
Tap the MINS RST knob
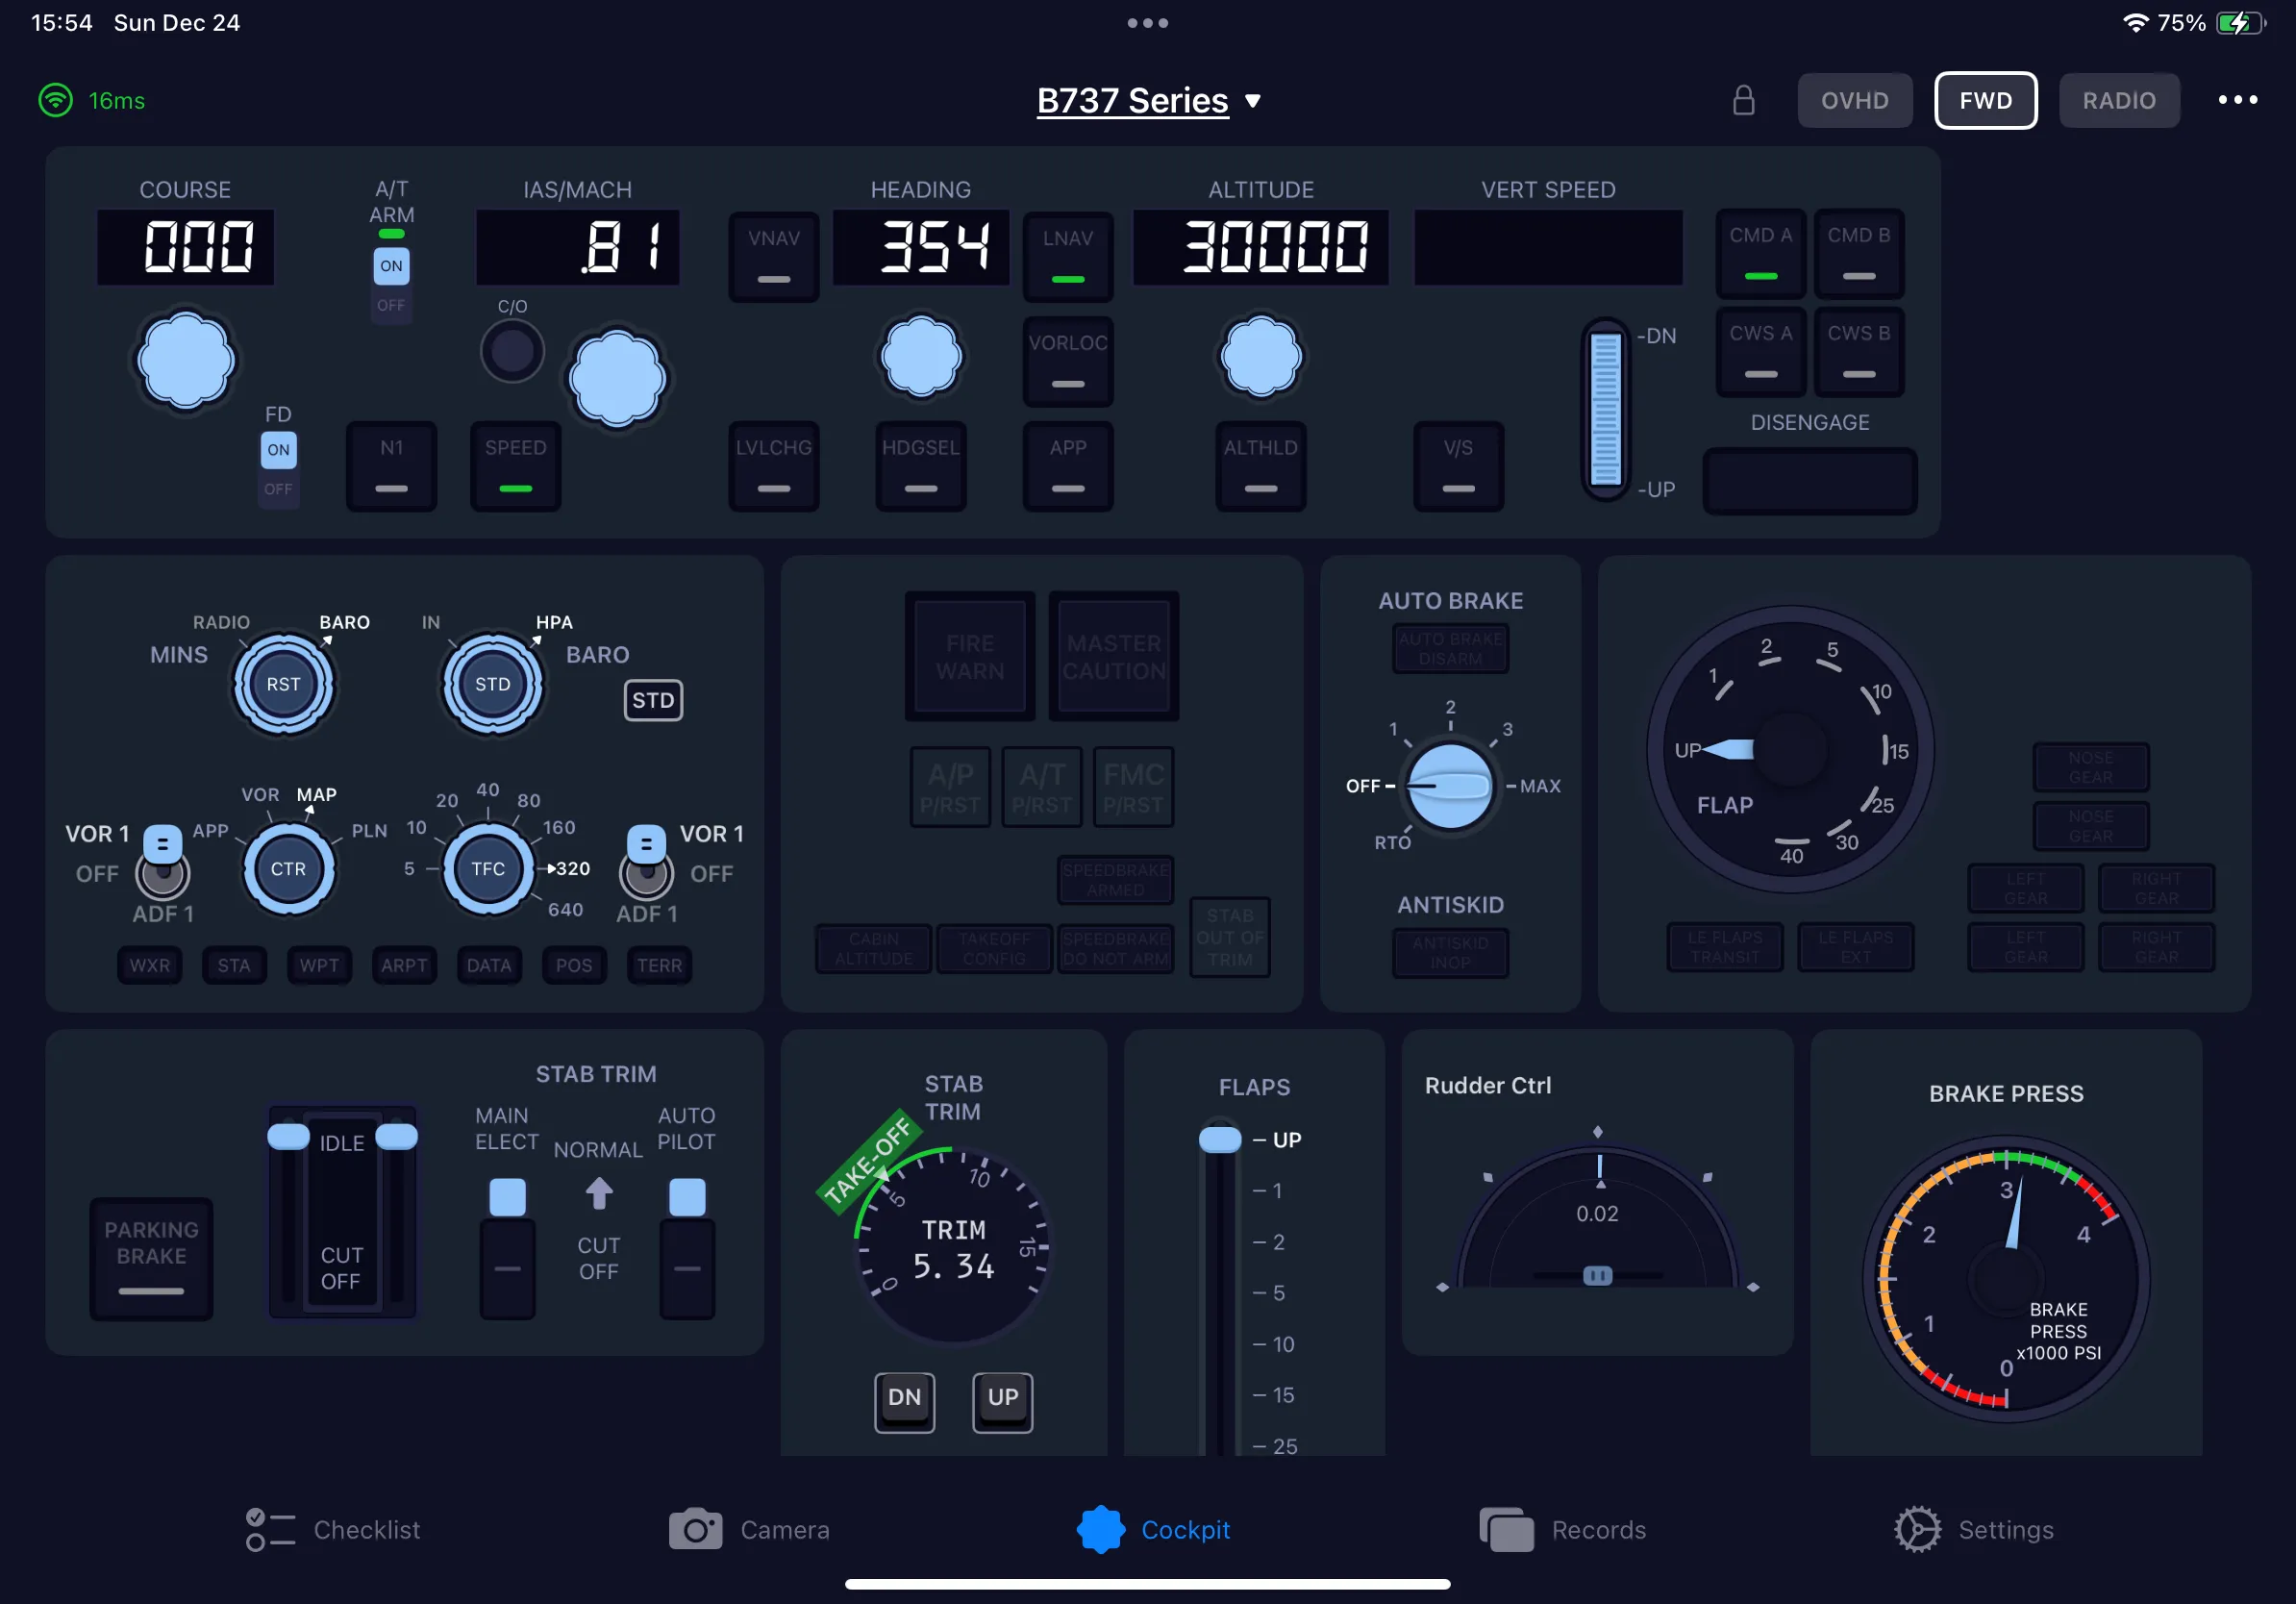pos(283,684)
